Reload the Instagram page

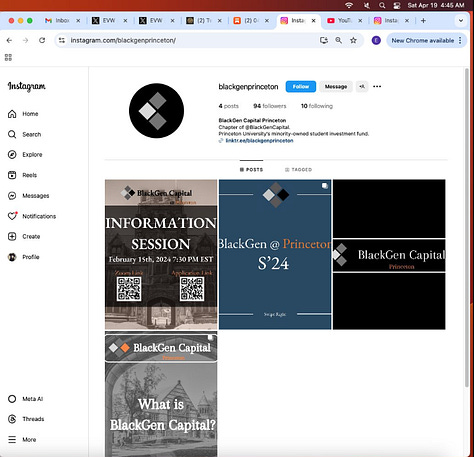42,40
